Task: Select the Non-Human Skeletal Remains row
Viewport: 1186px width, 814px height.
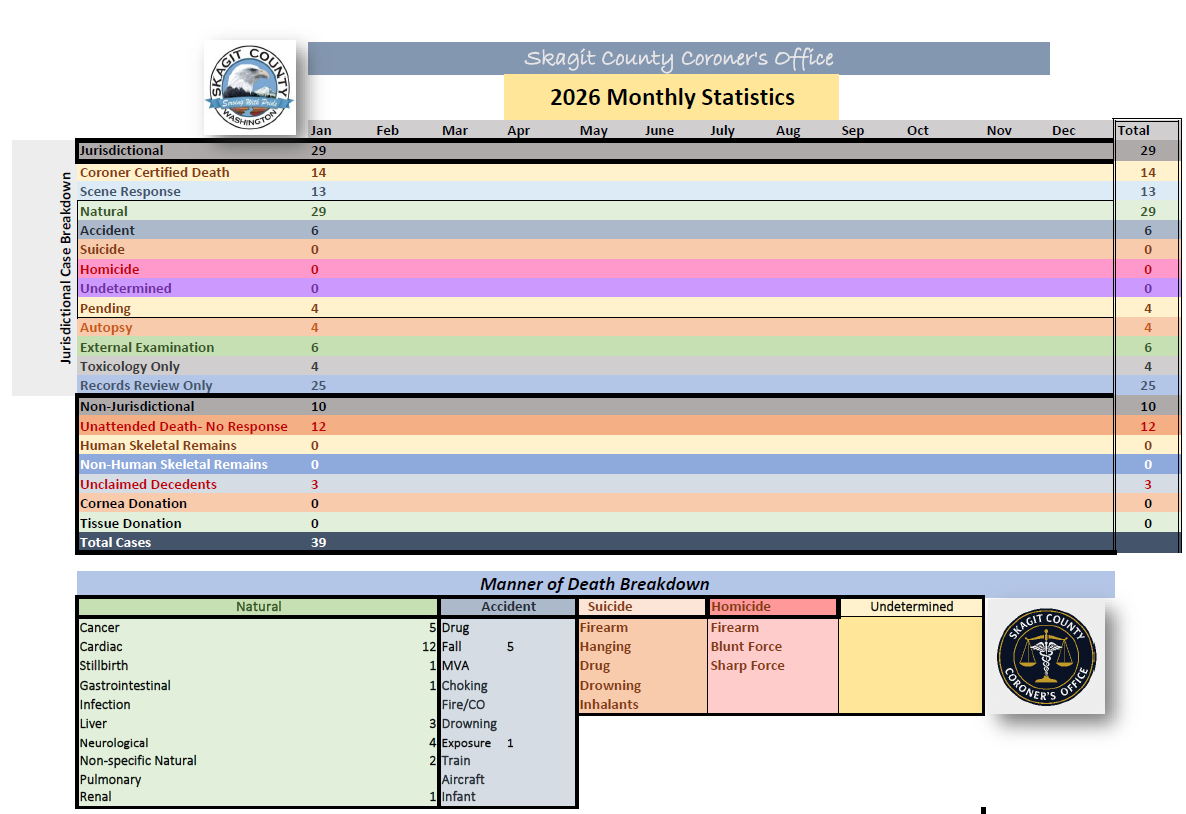Action: 174,464
